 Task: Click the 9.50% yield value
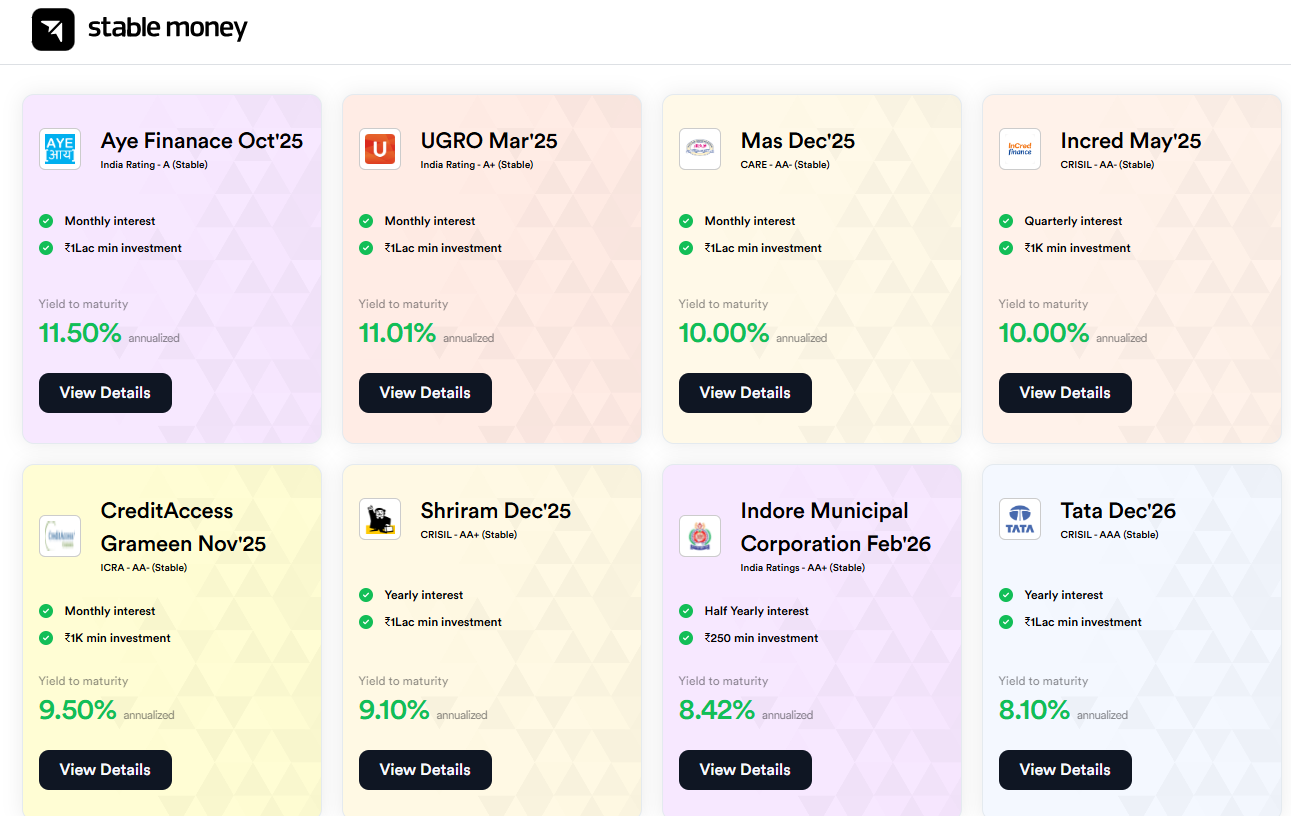pos(78,710)
